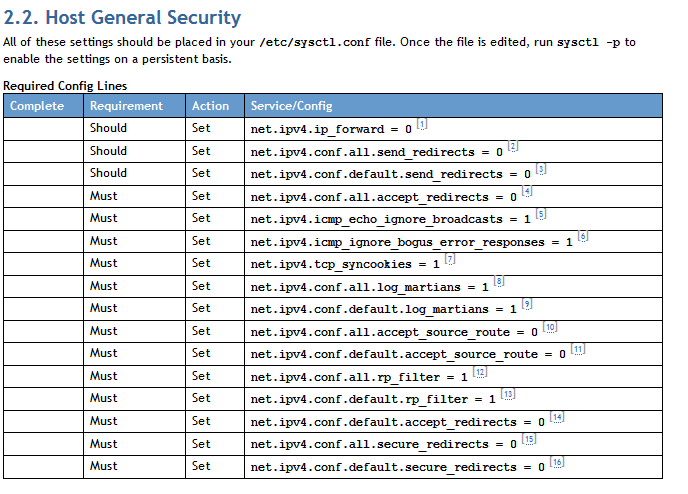Image resolution: width=688 pixels, height=494 pixels.
Task: Open footnote 13 for default.rp_filter
Action: (508, 395)
